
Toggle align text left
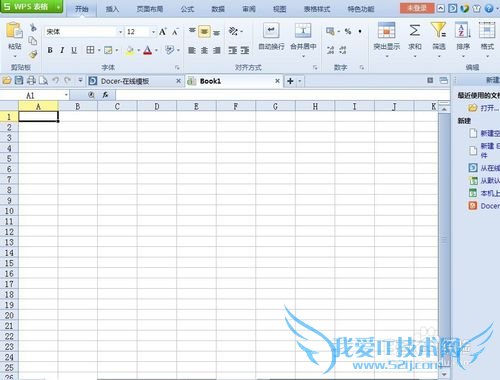pyautogui.click(x=192, y=50)
